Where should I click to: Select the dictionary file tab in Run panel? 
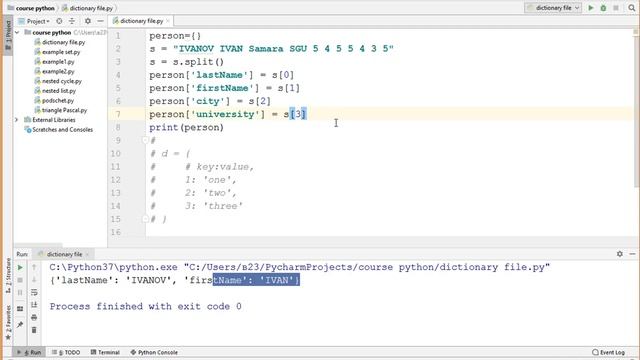tap(64, 254)
